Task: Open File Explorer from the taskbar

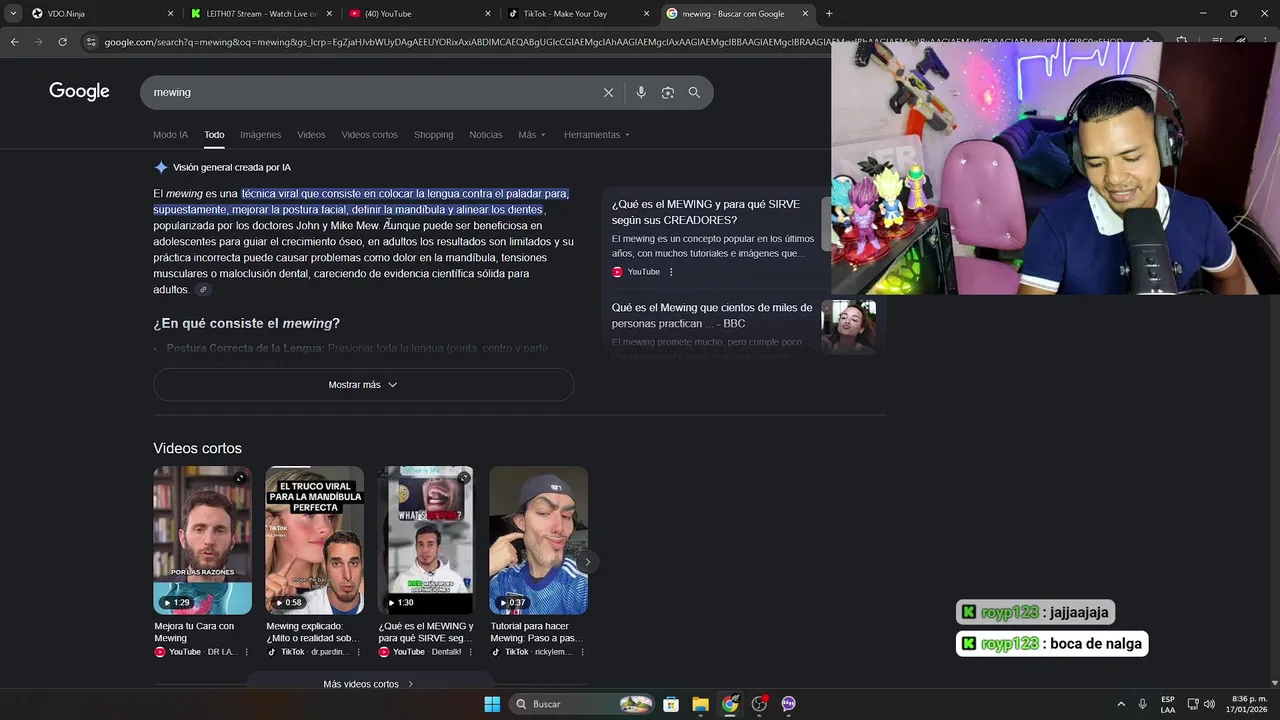Action: pos(700,704)
